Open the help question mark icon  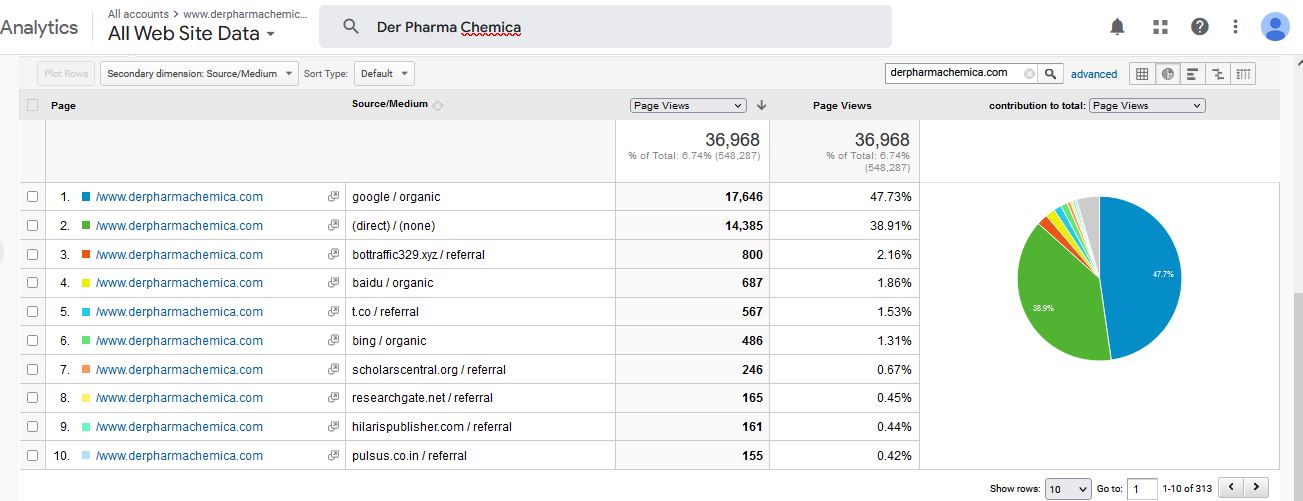pyautogui.click(x=1200, y=27)
